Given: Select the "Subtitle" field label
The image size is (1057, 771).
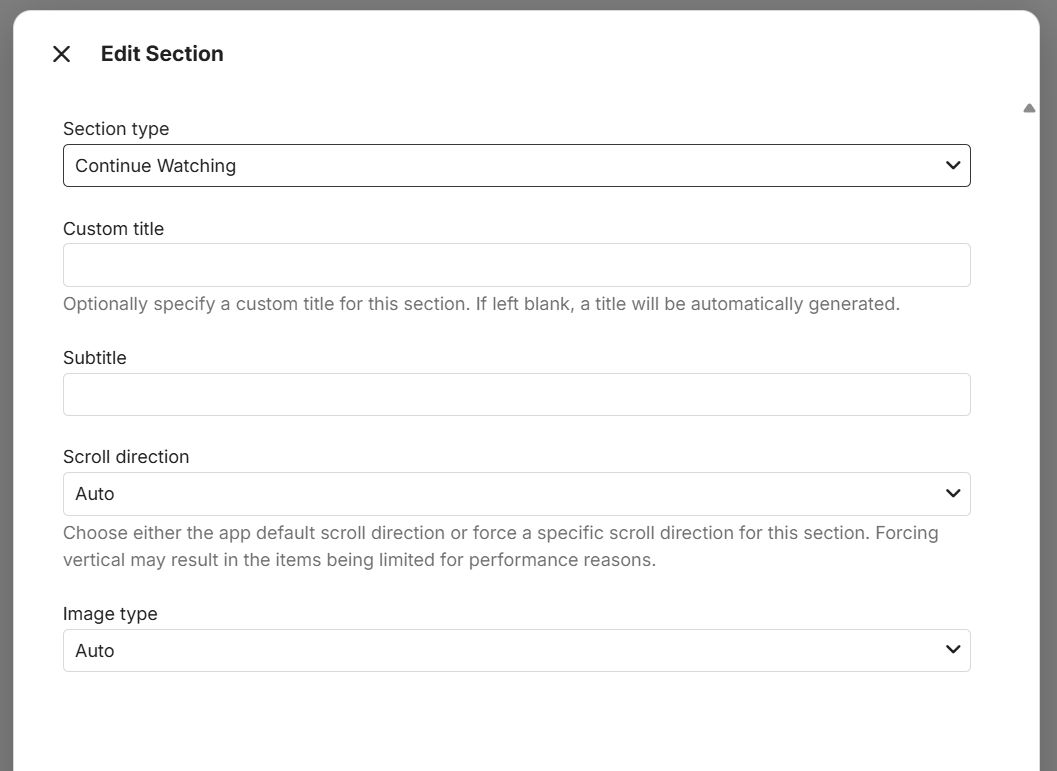Looking at the screenshot, I should [95, 358].
